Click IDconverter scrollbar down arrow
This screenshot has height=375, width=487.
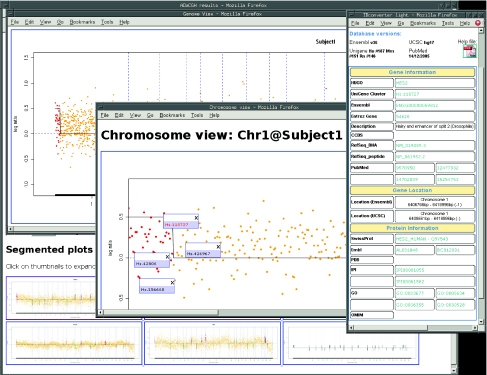pyautogui.click(x=481, y=322)
